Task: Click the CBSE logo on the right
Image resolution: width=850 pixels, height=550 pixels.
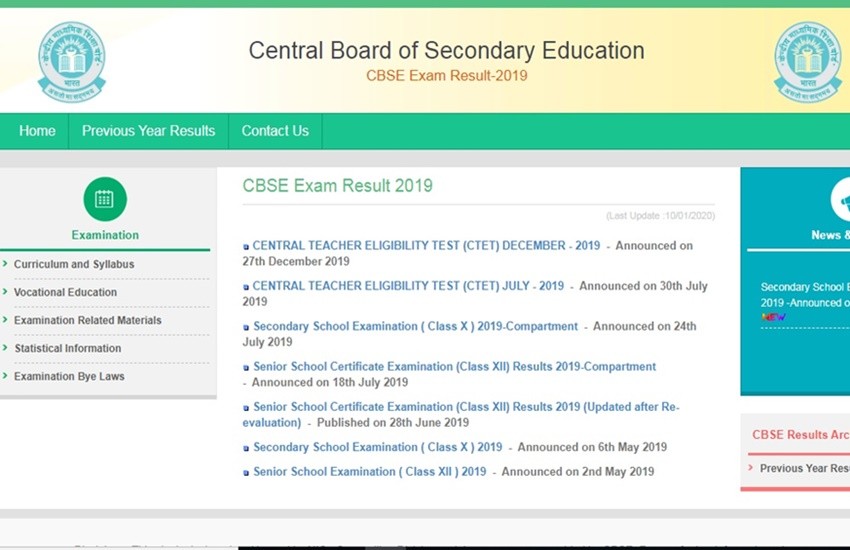Action: click(807, 62)
